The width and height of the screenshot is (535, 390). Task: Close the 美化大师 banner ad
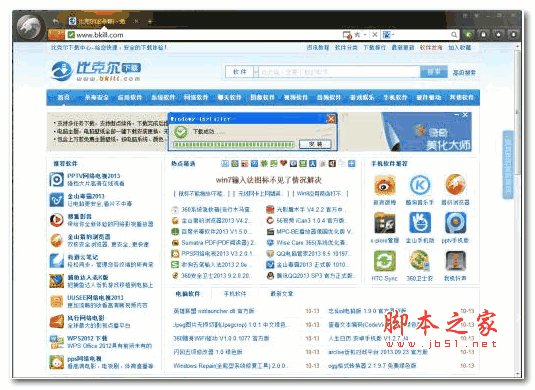pos(465,115)
